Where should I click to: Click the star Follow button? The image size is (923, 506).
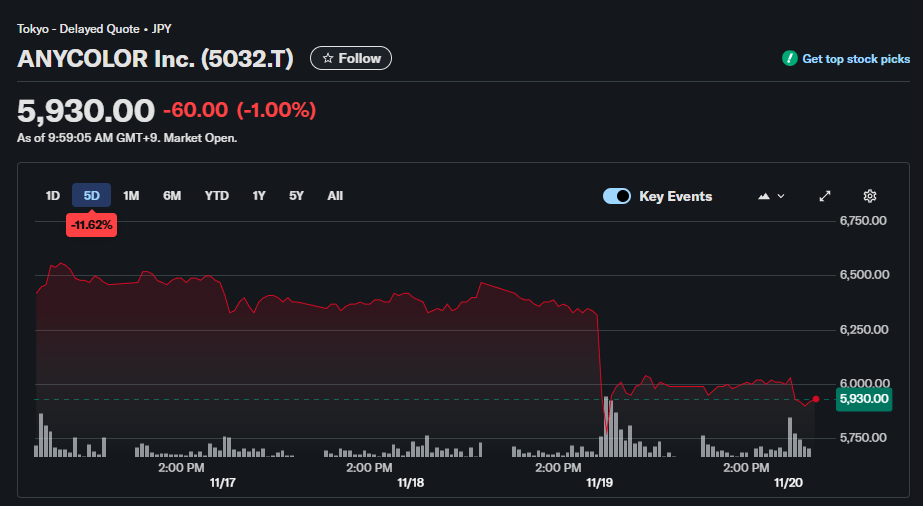click(351, 58)
